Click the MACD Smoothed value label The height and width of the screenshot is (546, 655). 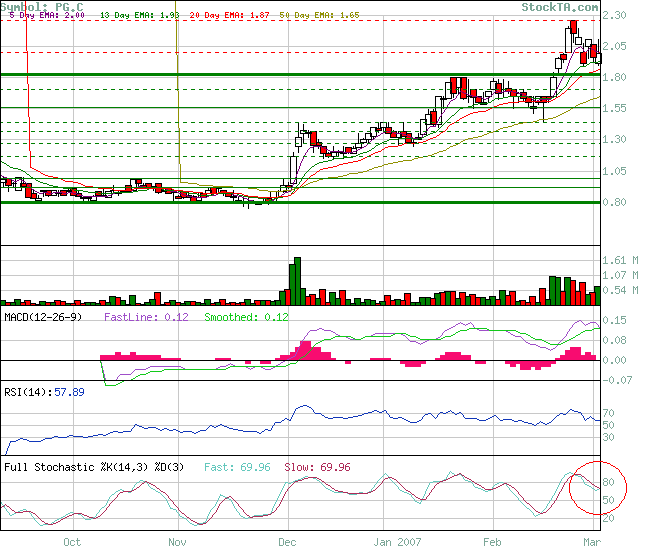(x=245, y=317)
